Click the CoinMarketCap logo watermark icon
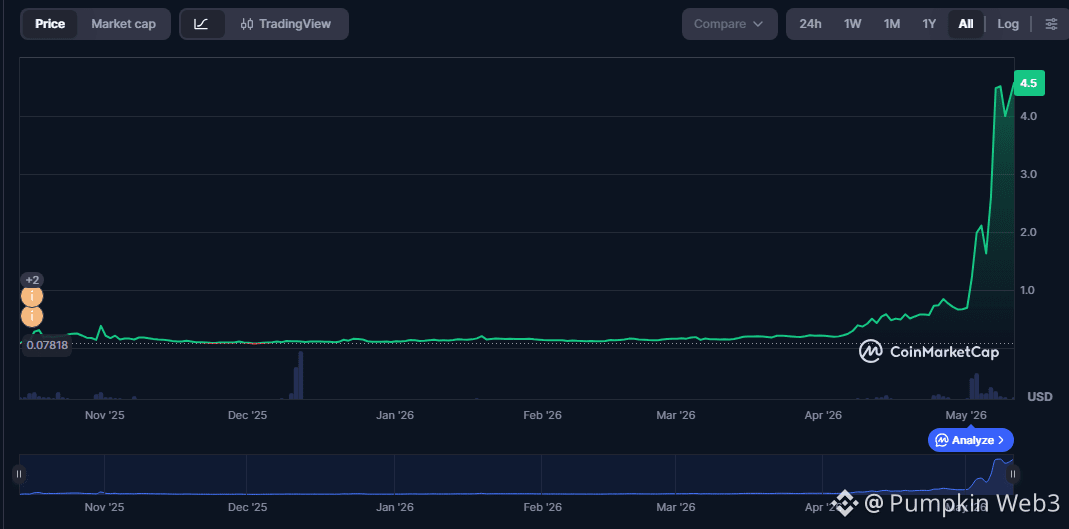This screenshot has width=1069, height=529. [x=871, y=351]
